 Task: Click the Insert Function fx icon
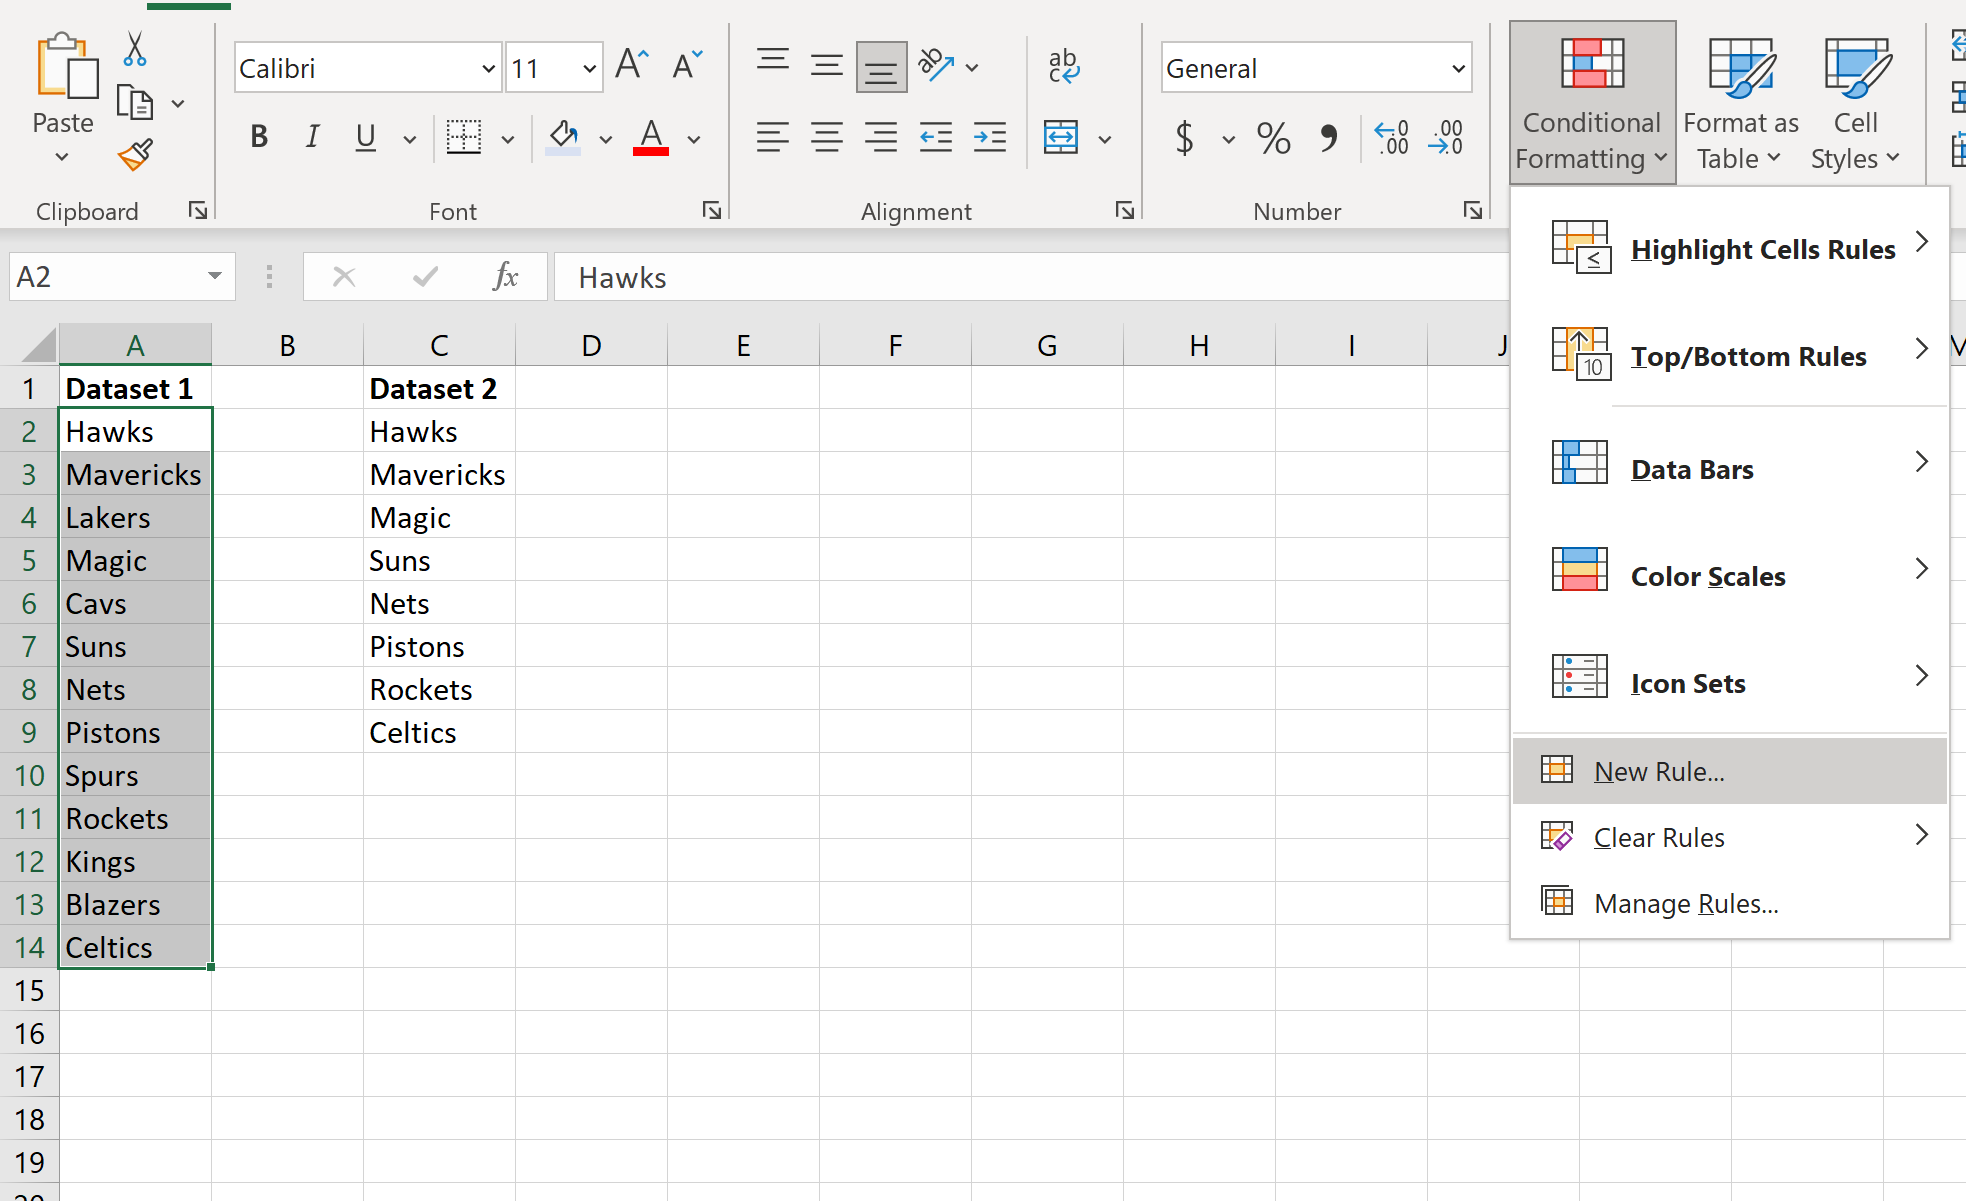coord(506,277)
